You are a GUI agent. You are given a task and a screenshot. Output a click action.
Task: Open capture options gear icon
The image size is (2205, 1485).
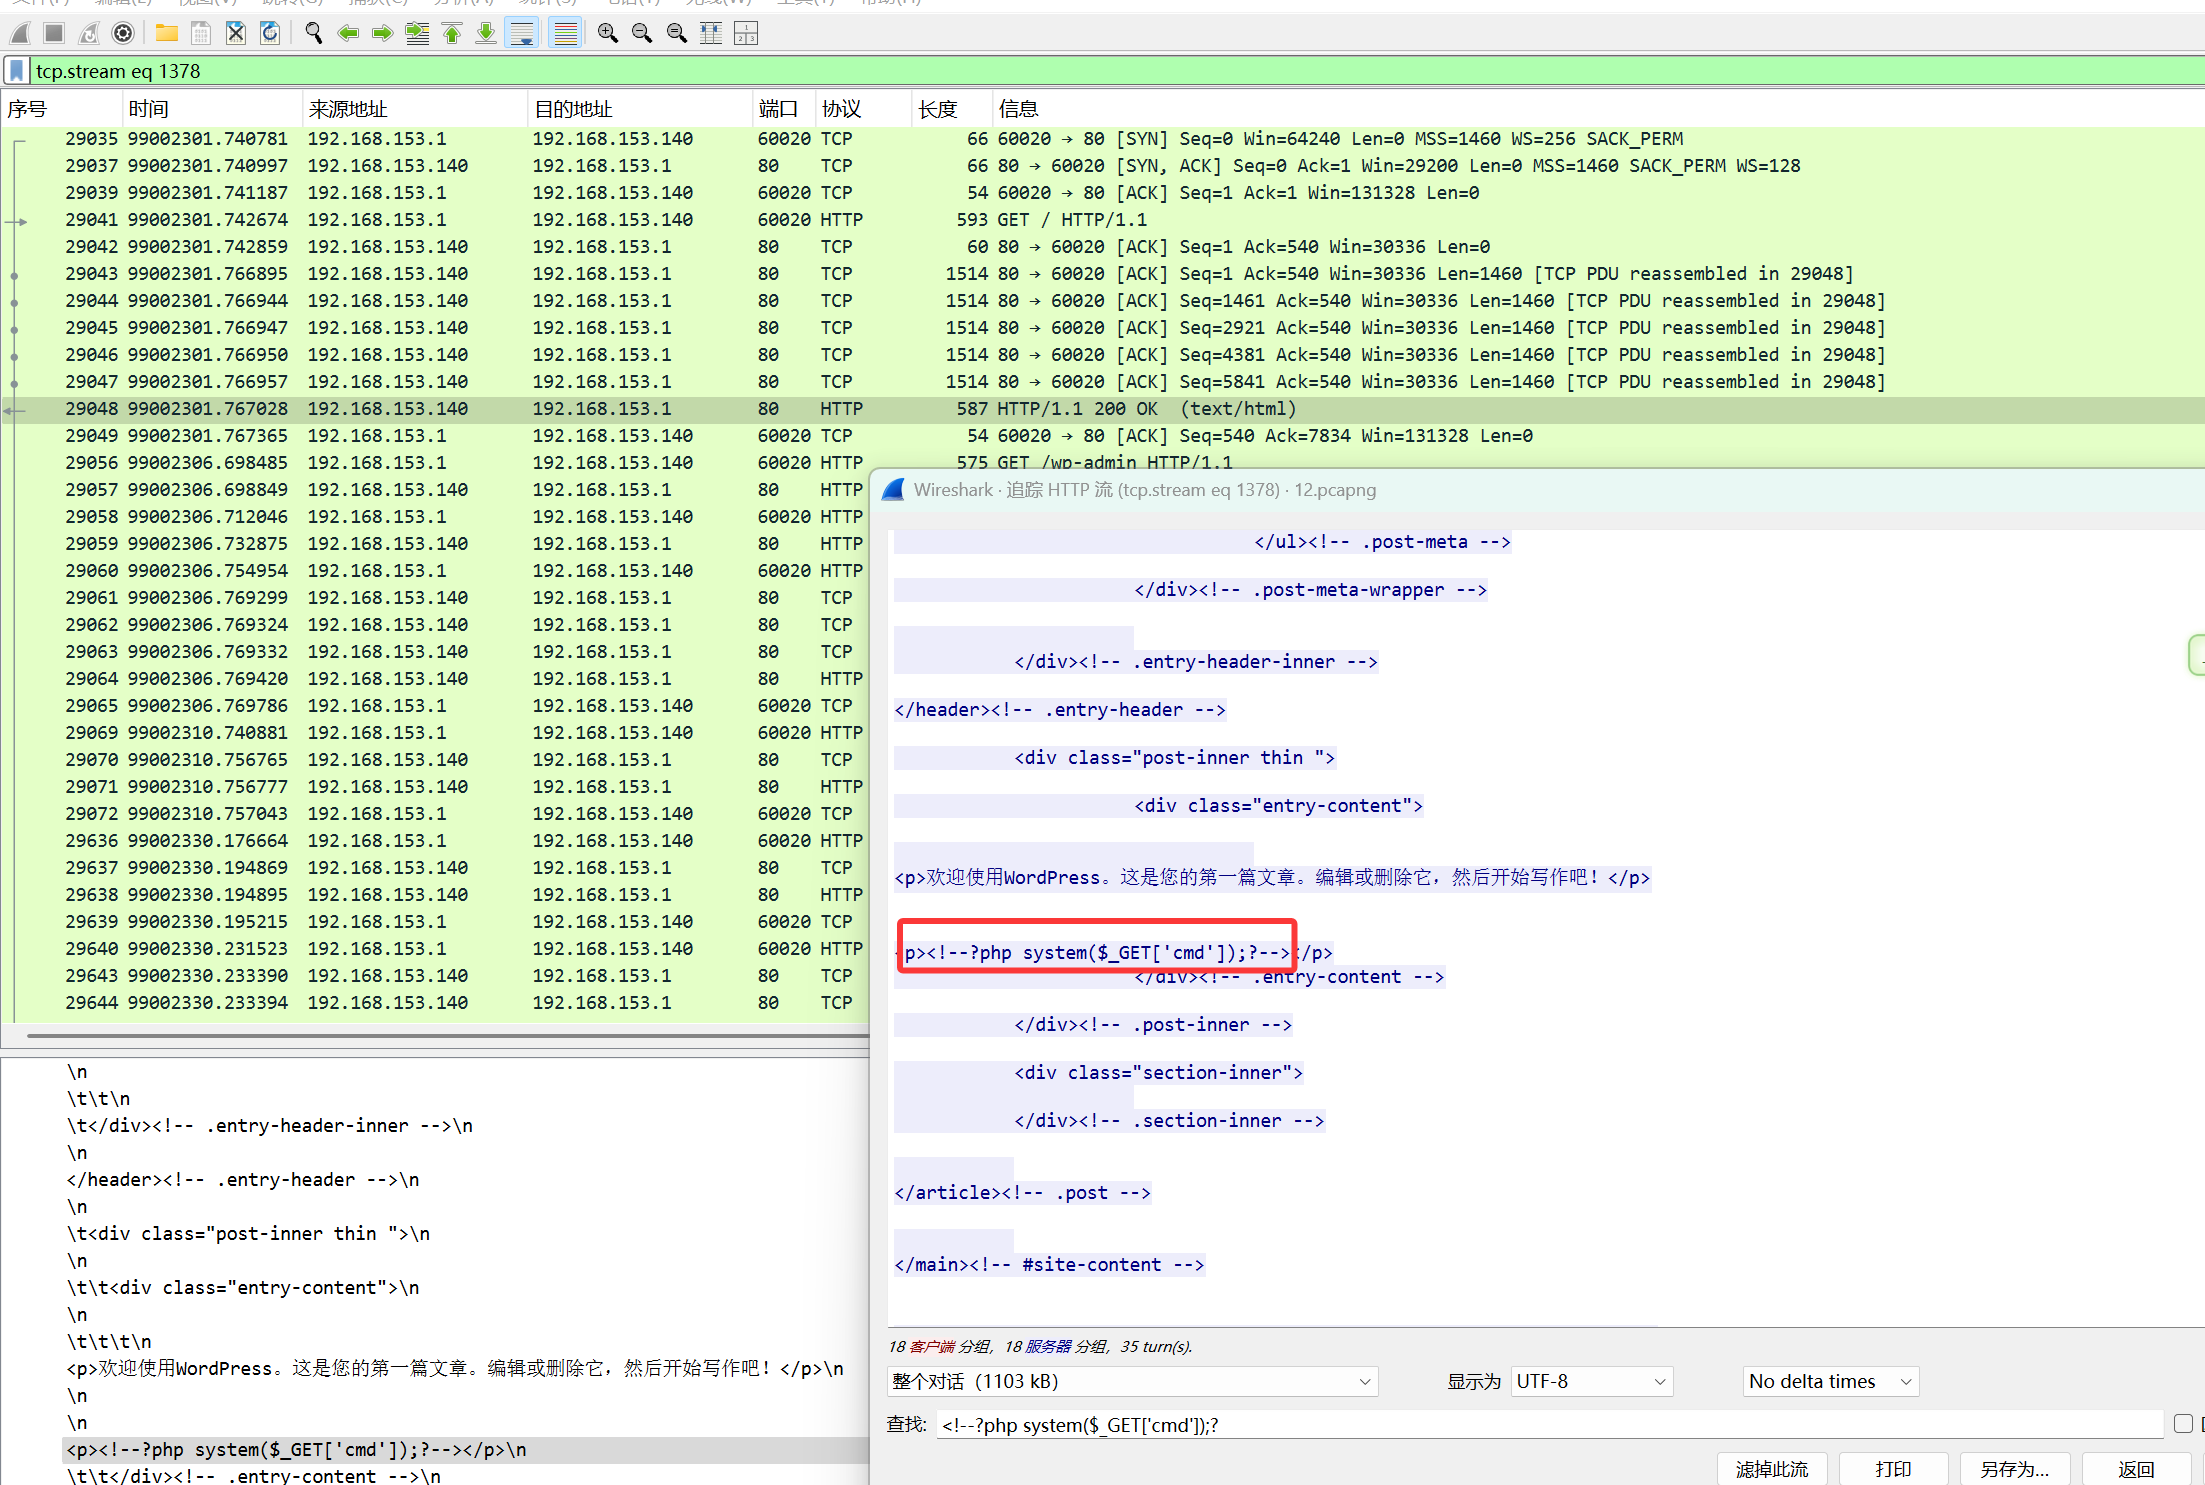(123, 34)
